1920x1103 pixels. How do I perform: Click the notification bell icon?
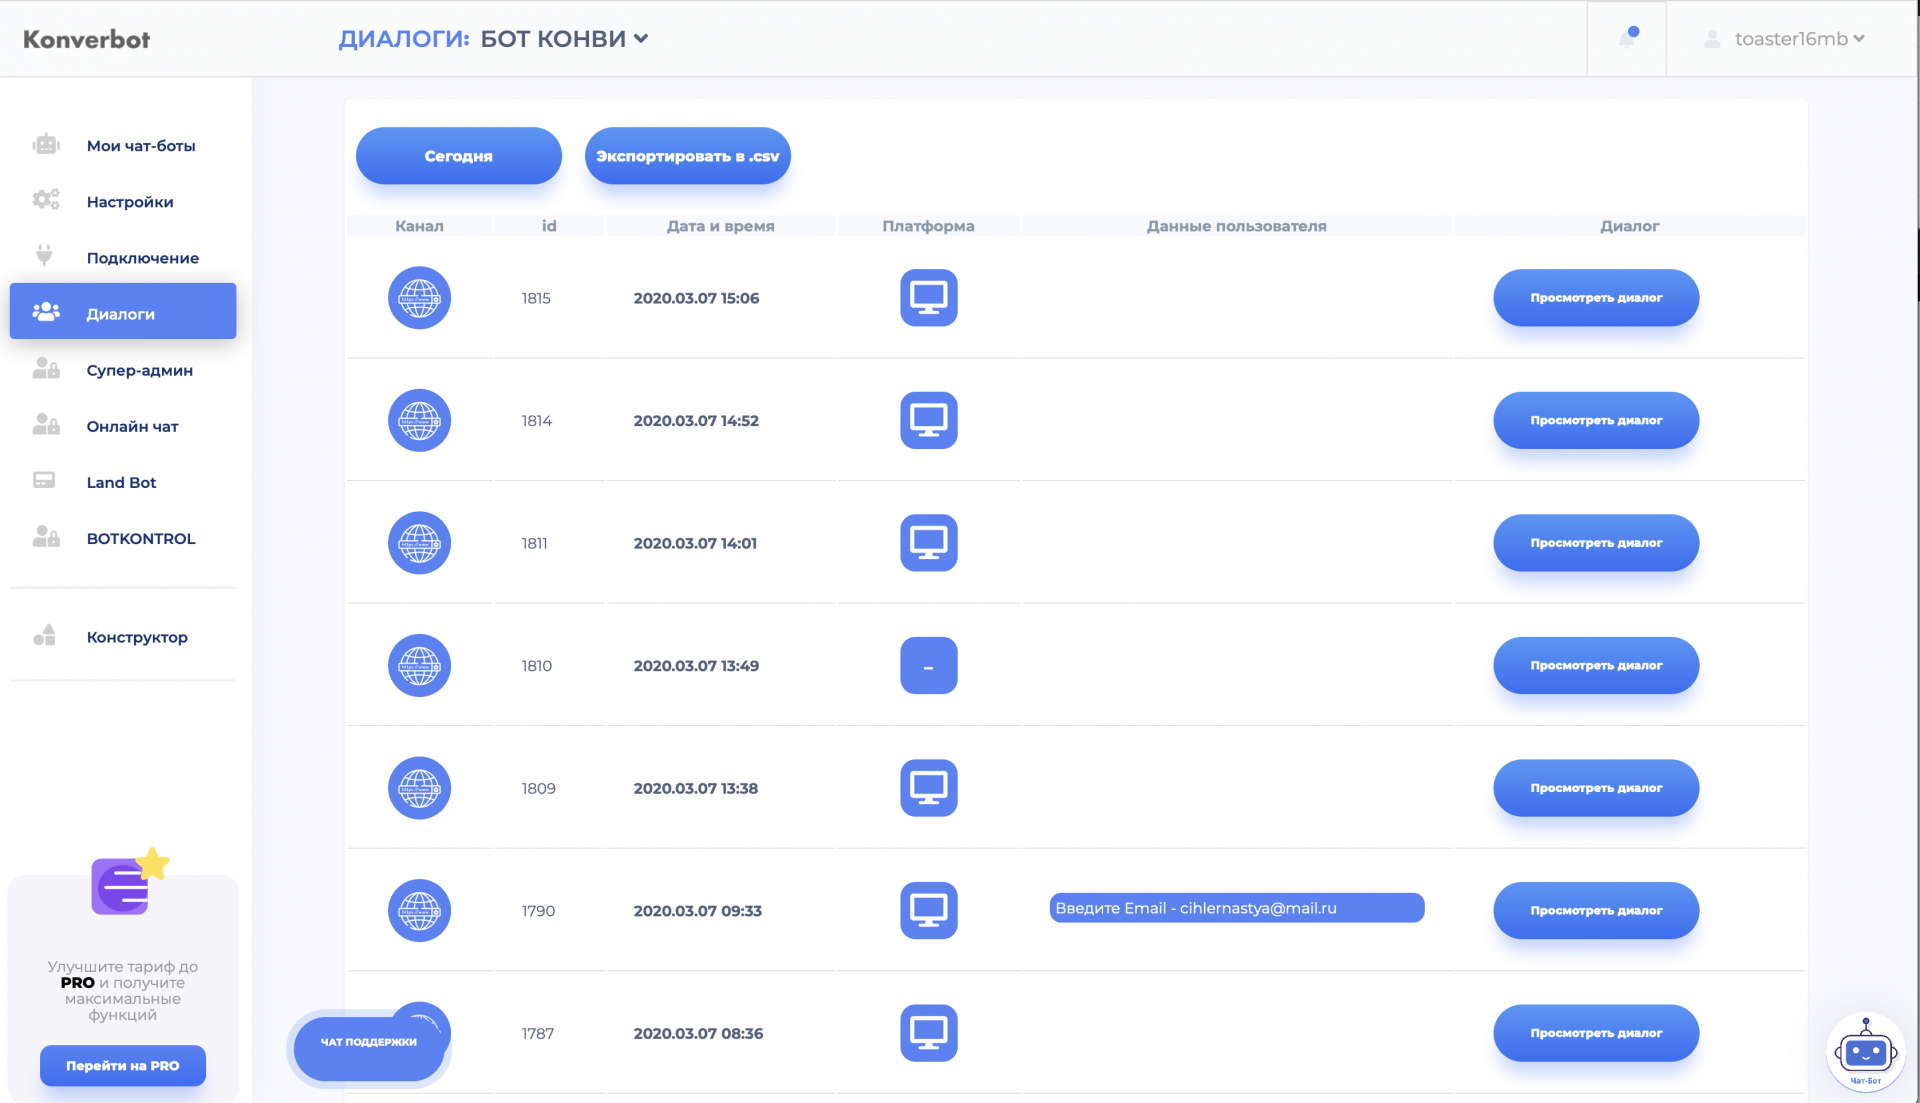pos(1627,39)
